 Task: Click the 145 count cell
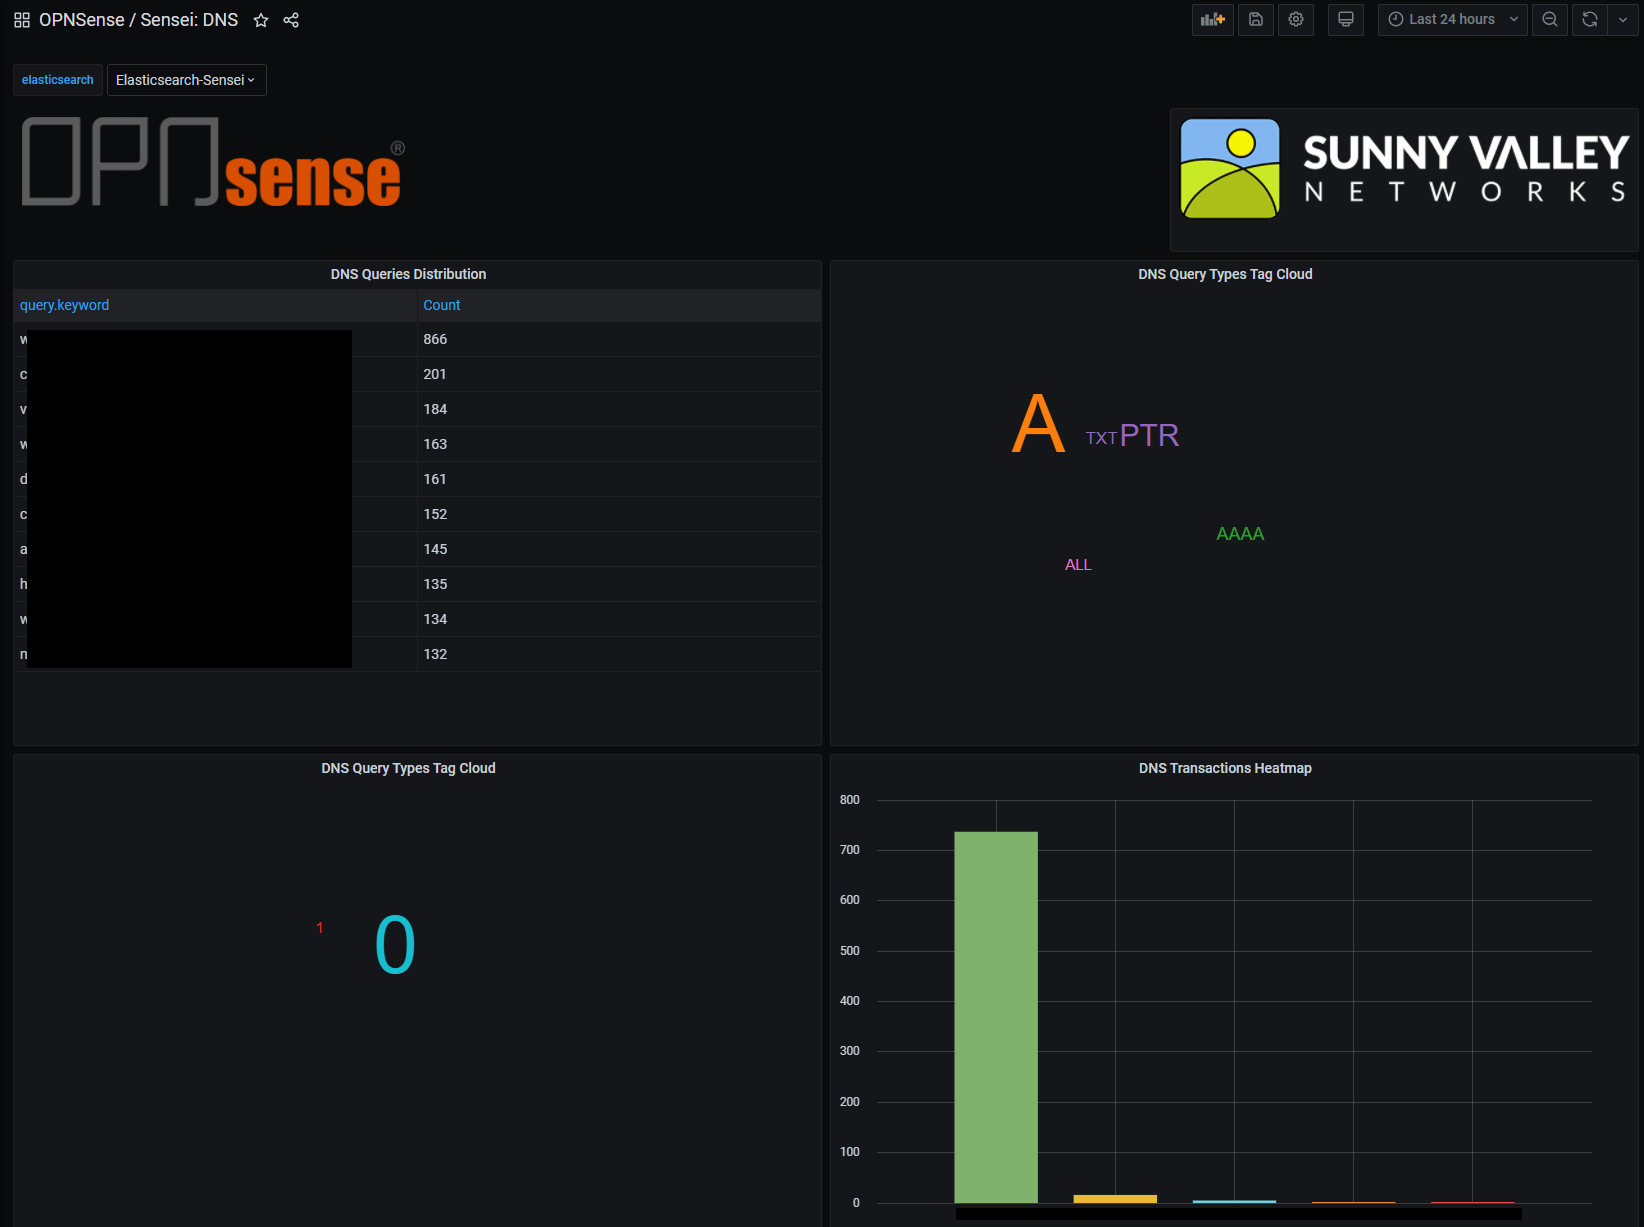click(619, 549)
